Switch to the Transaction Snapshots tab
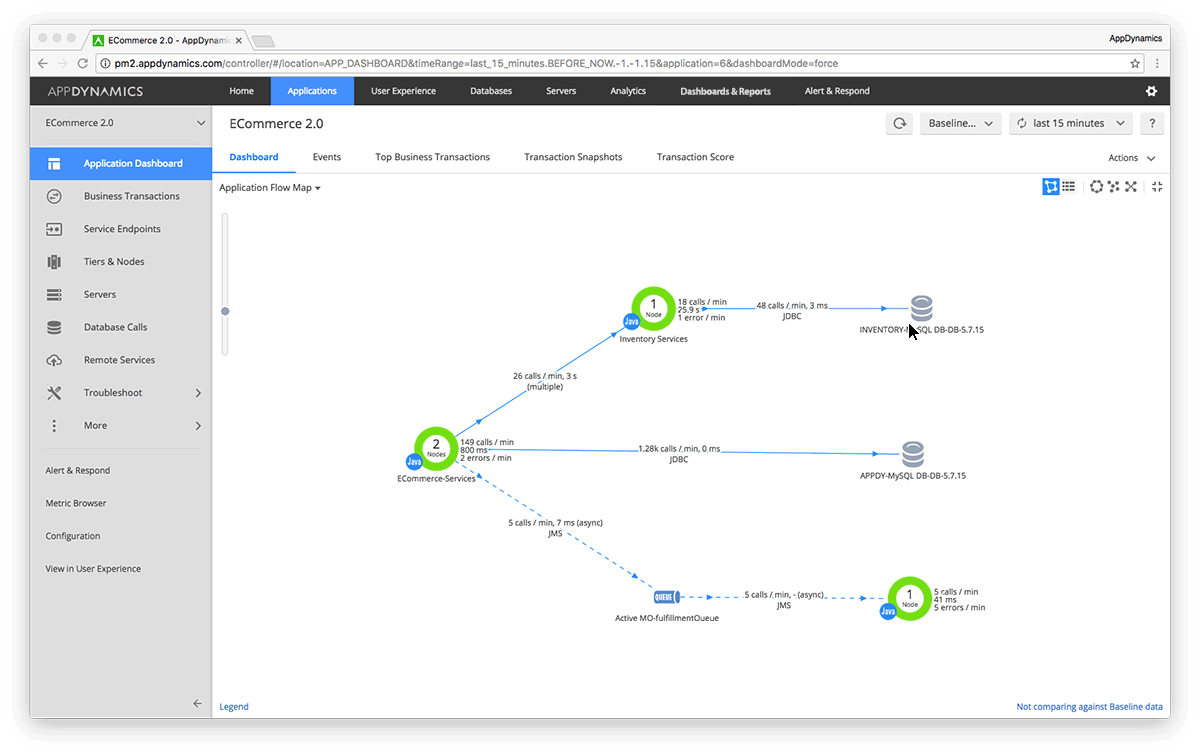Viewport: 1200px width, 754px height. [573, 157]
